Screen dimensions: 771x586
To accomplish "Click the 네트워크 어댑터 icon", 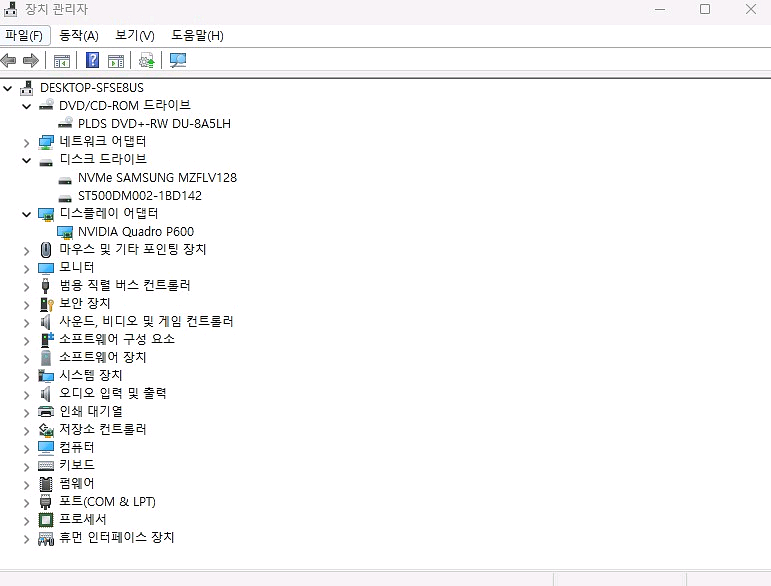I will tap(46, 142).
